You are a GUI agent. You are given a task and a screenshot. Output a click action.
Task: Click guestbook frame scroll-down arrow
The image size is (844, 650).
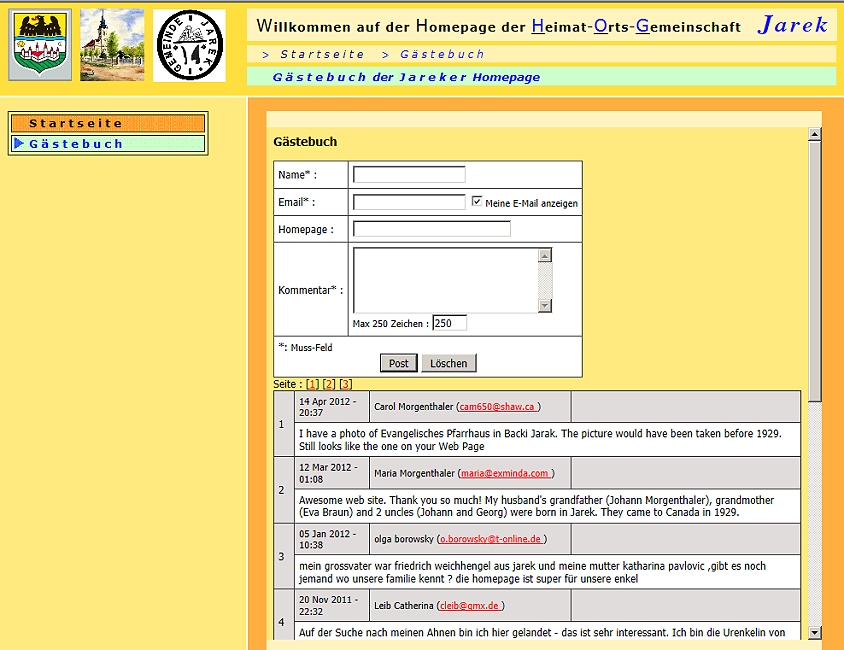(815, 632)
